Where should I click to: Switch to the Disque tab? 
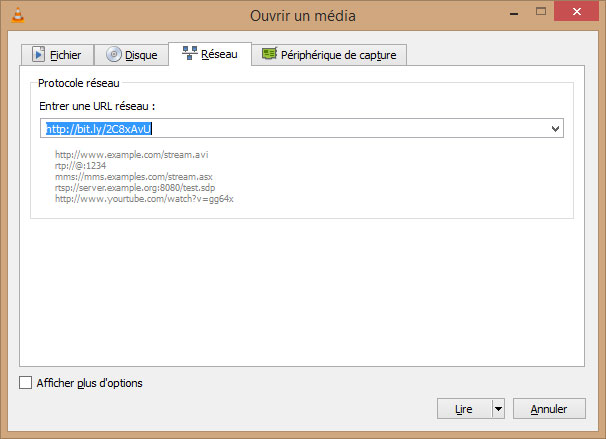coord(131,55)
